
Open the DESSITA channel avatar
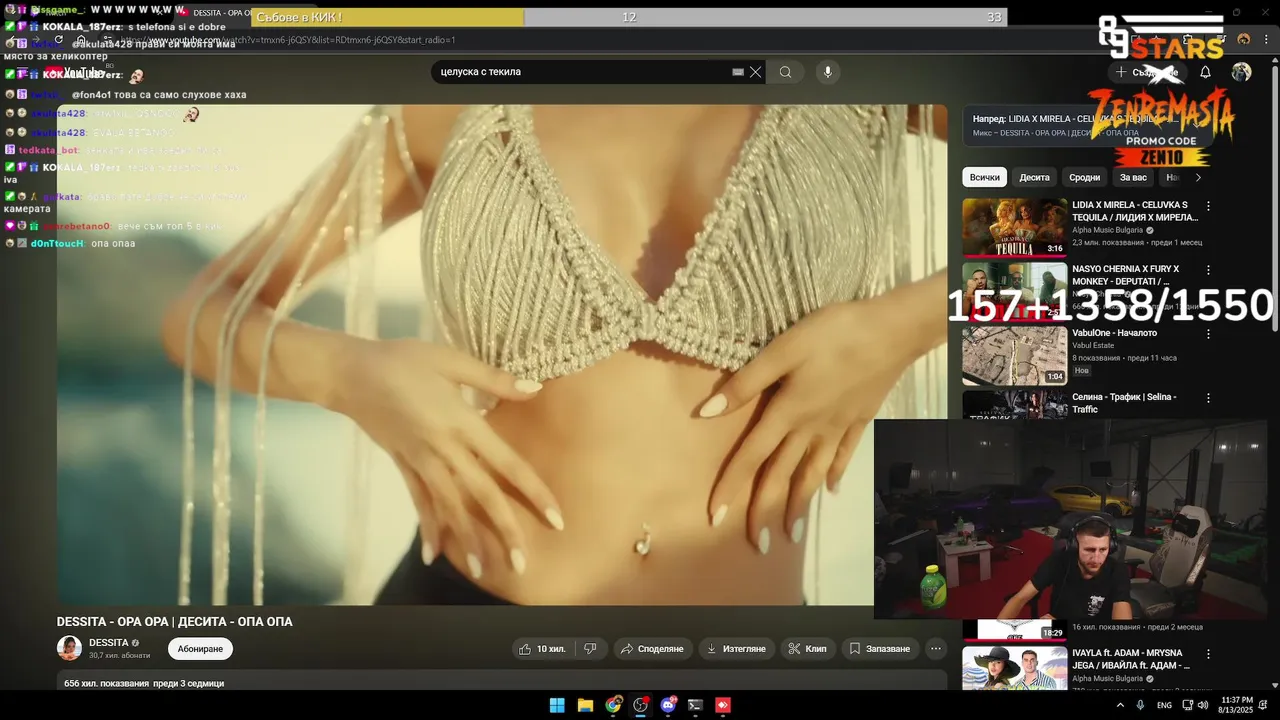pyautogui.click(x=69, y=648)
